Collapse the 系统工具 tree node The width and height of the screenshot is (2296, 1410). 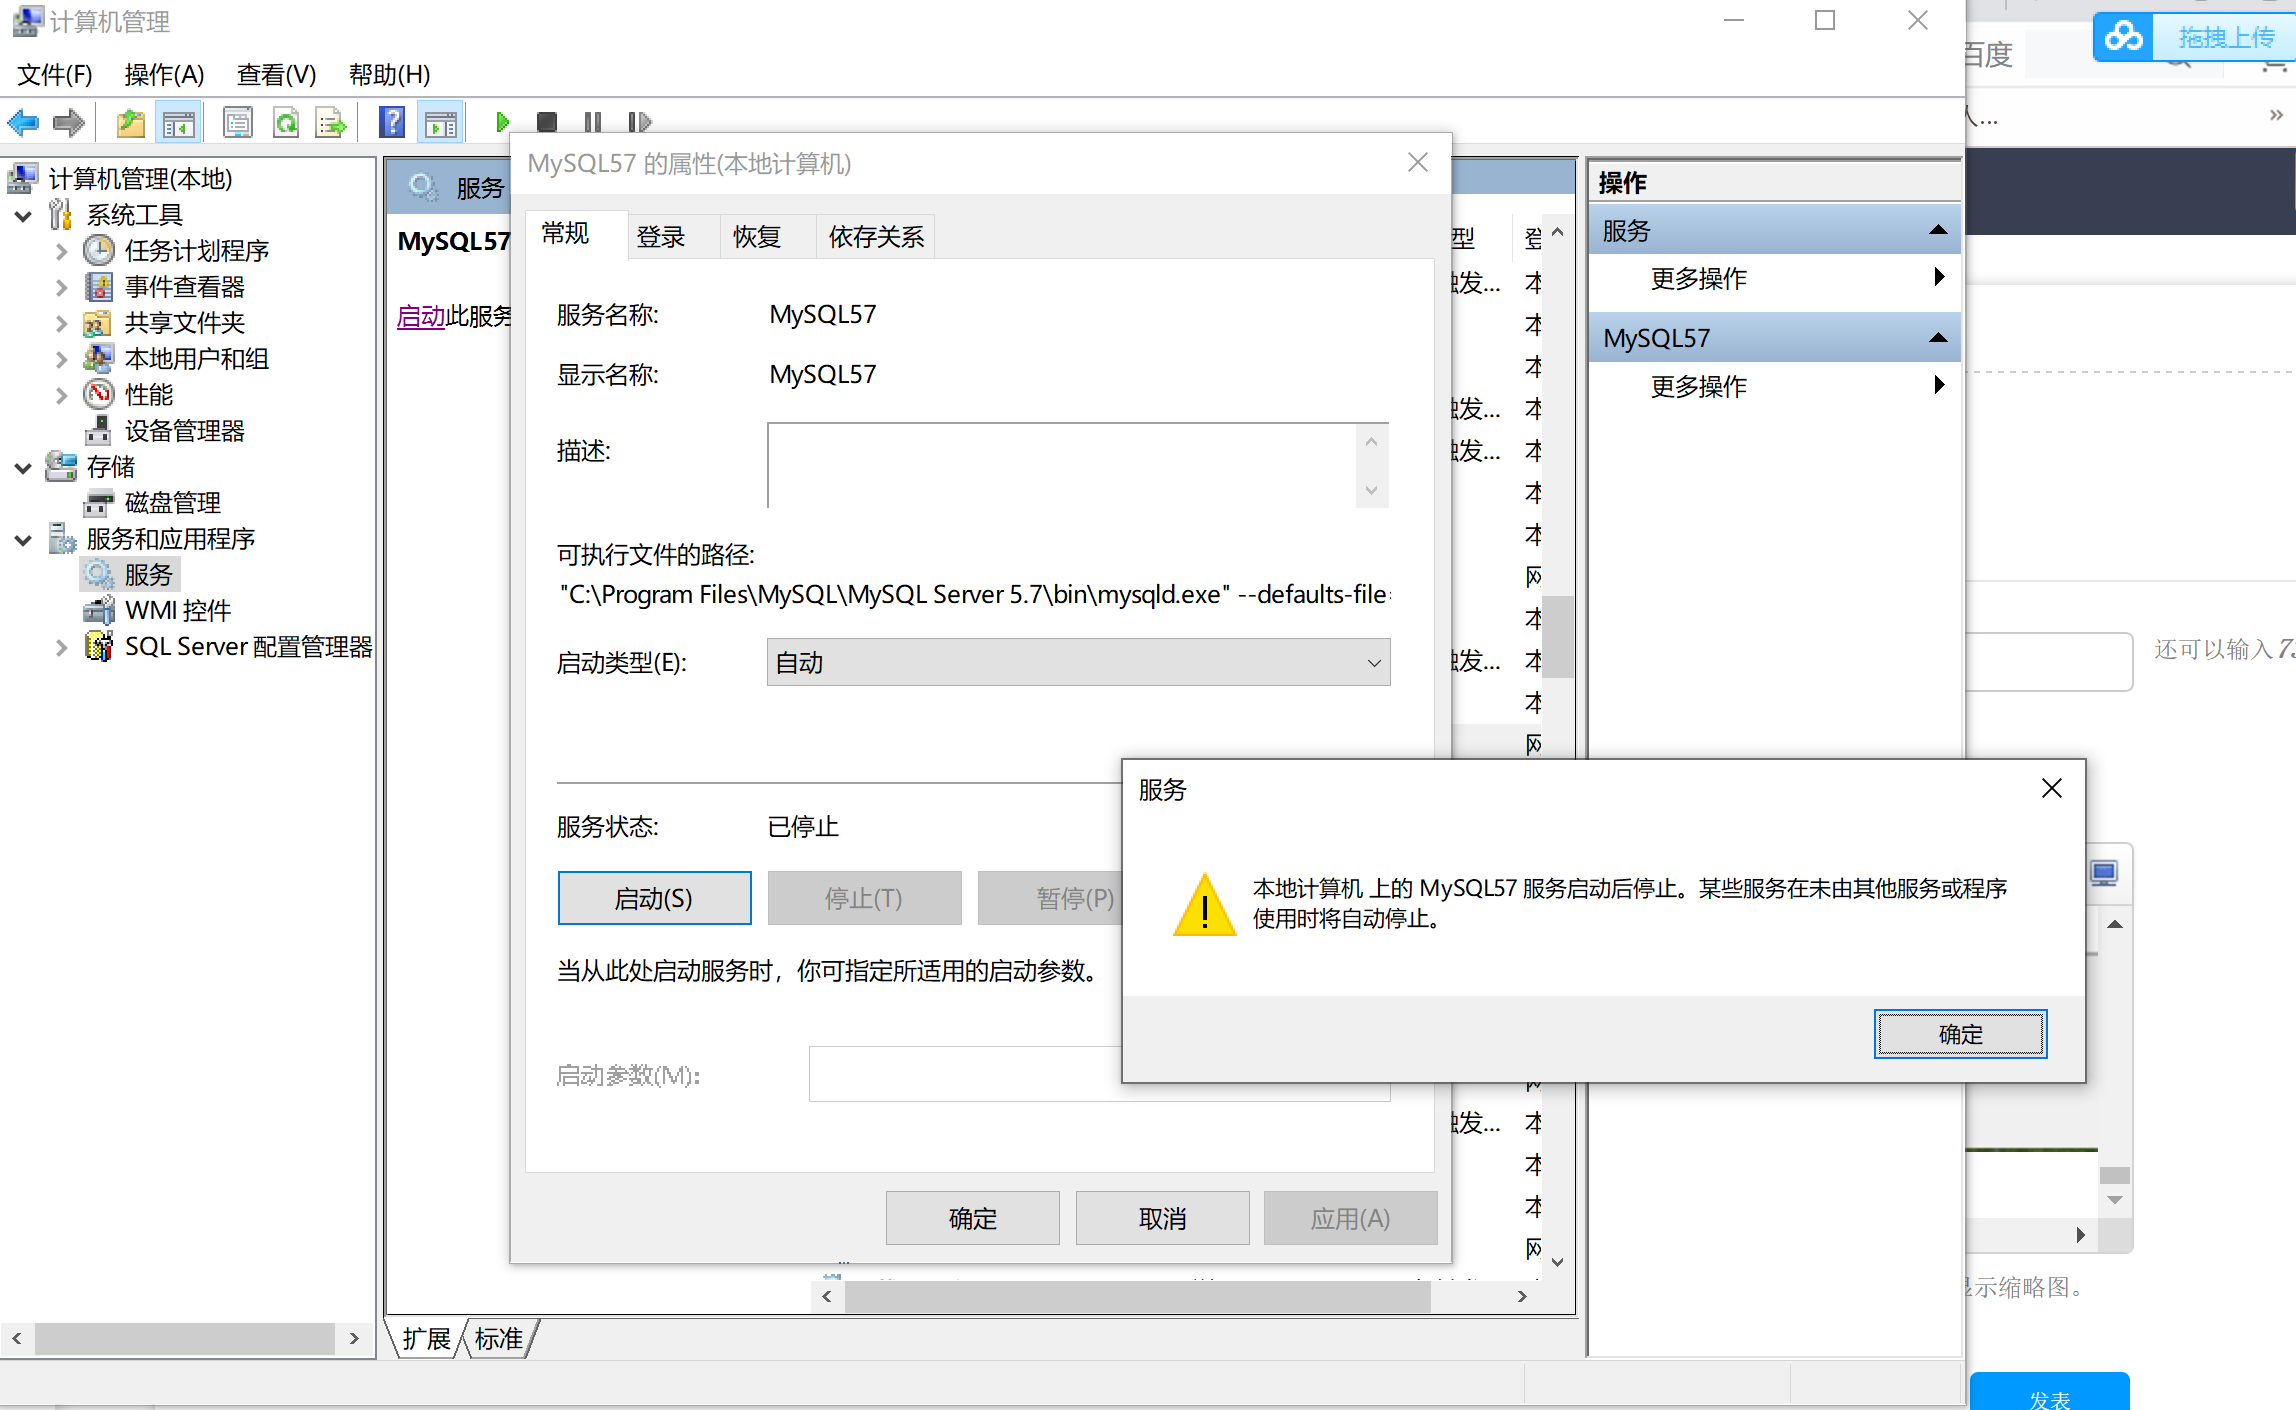click(23, 216)
